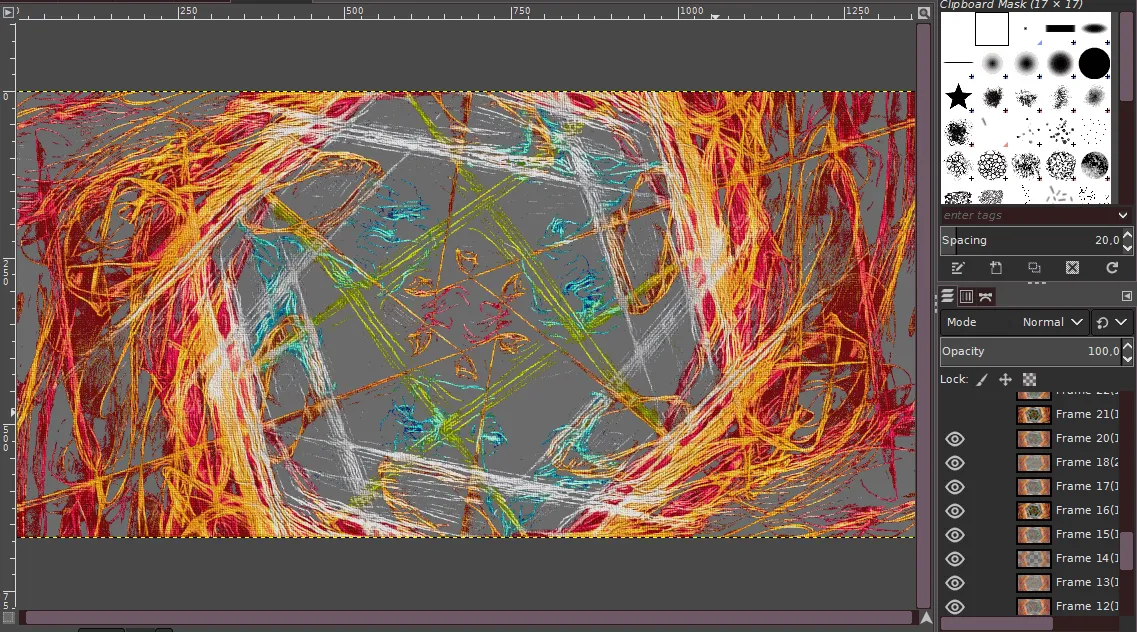Edit the selected brush
The width and height of the screenshot is (1137, 632).
click(x=957, y=268)
